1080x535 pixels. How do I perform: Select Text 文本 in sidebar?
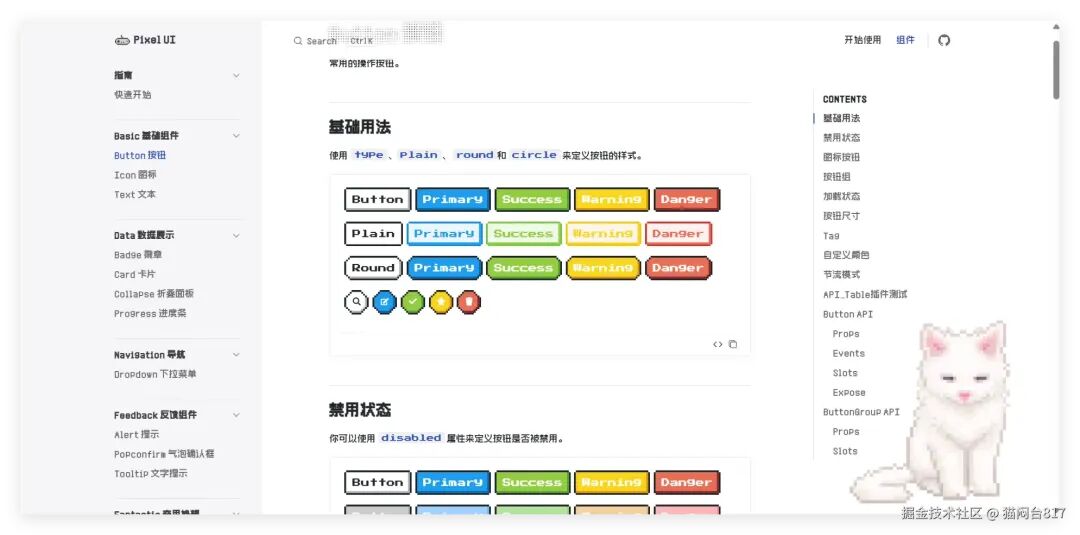[x=136, y=194]
